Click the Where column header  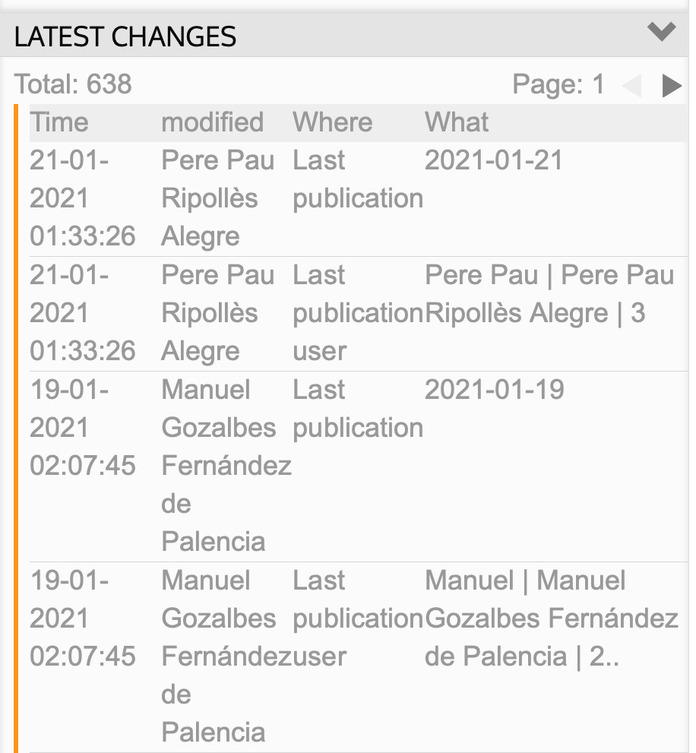[x=332, y=122]
